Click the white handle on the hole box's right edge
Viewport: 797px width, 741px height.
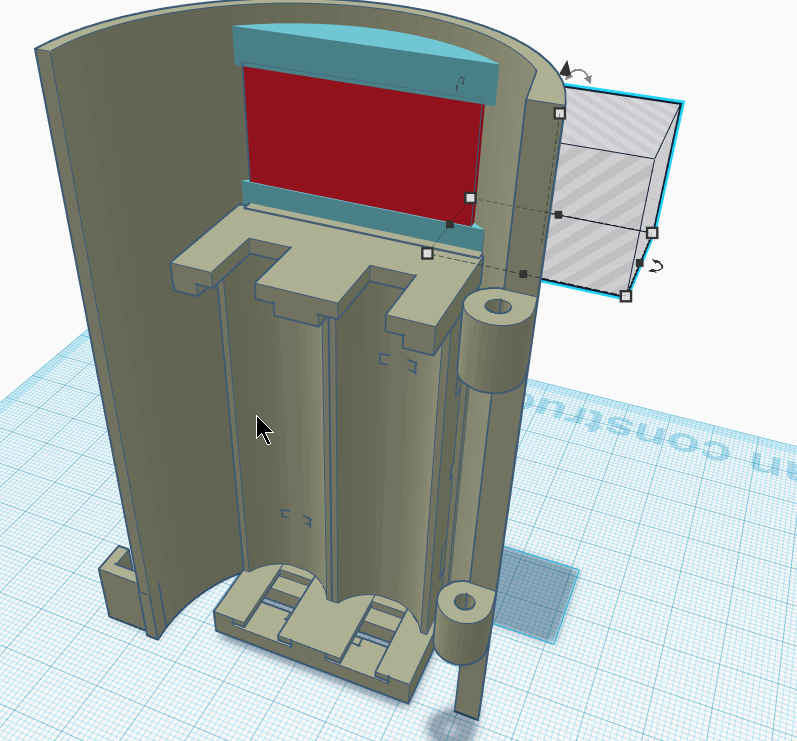652,233
